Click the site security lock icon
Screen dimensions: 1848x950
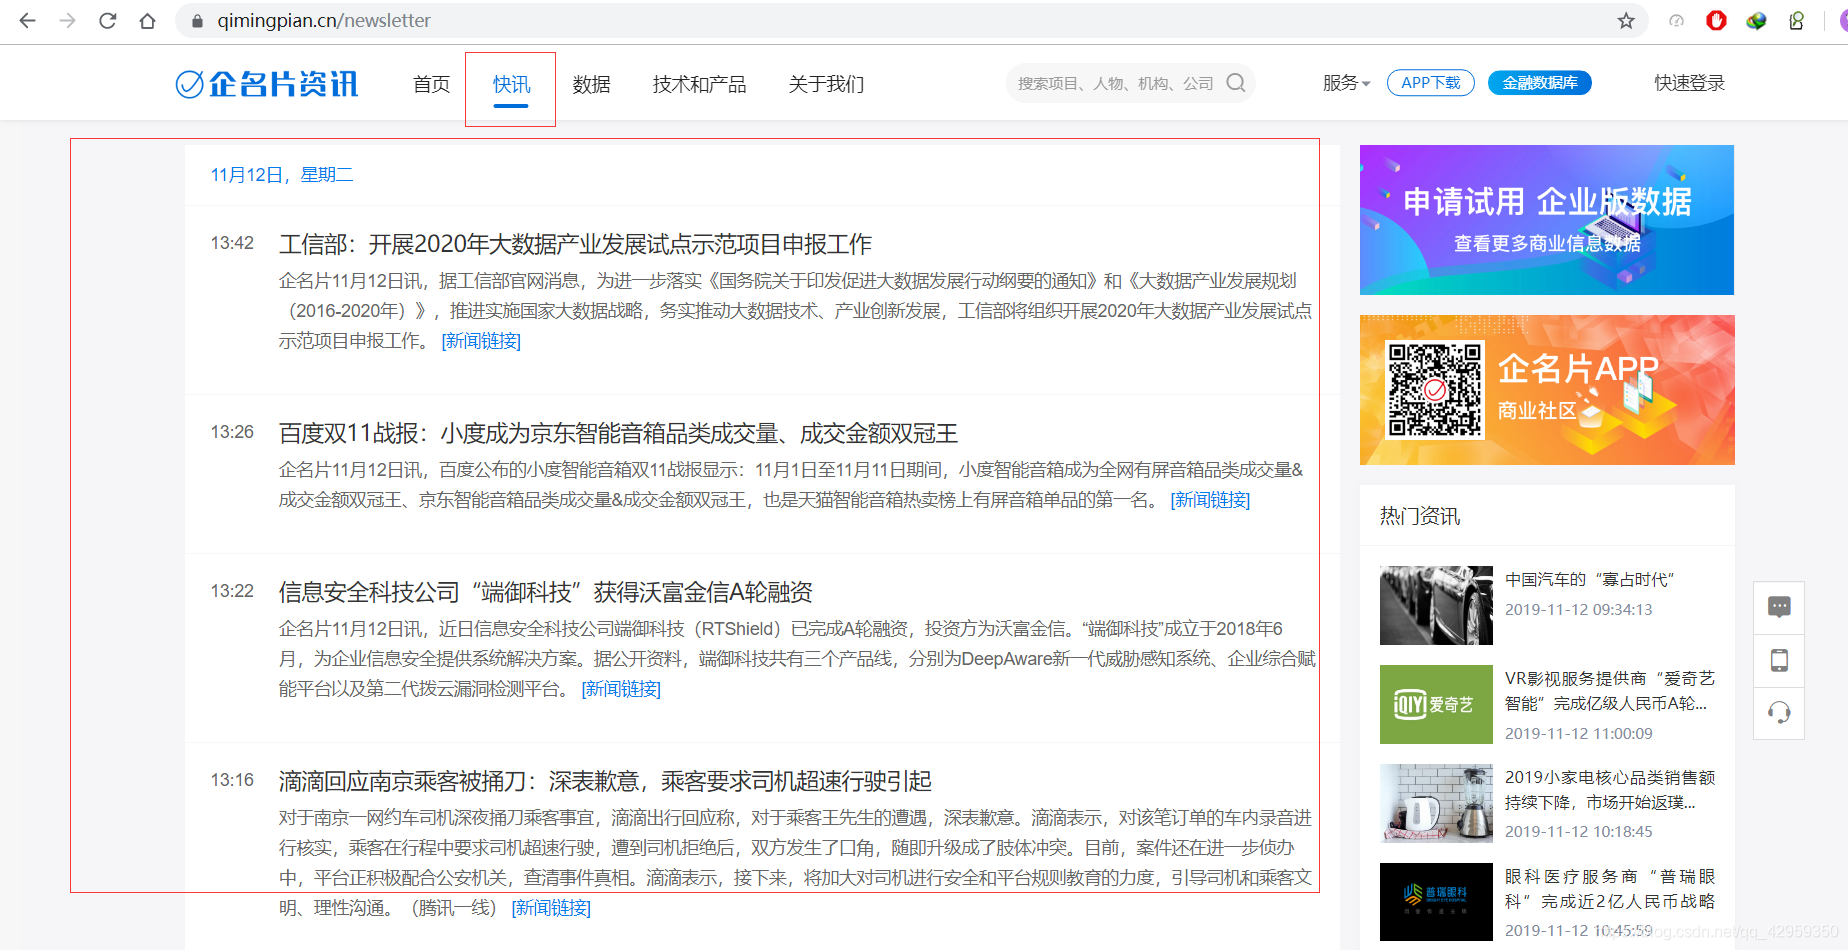pos(196,20)
